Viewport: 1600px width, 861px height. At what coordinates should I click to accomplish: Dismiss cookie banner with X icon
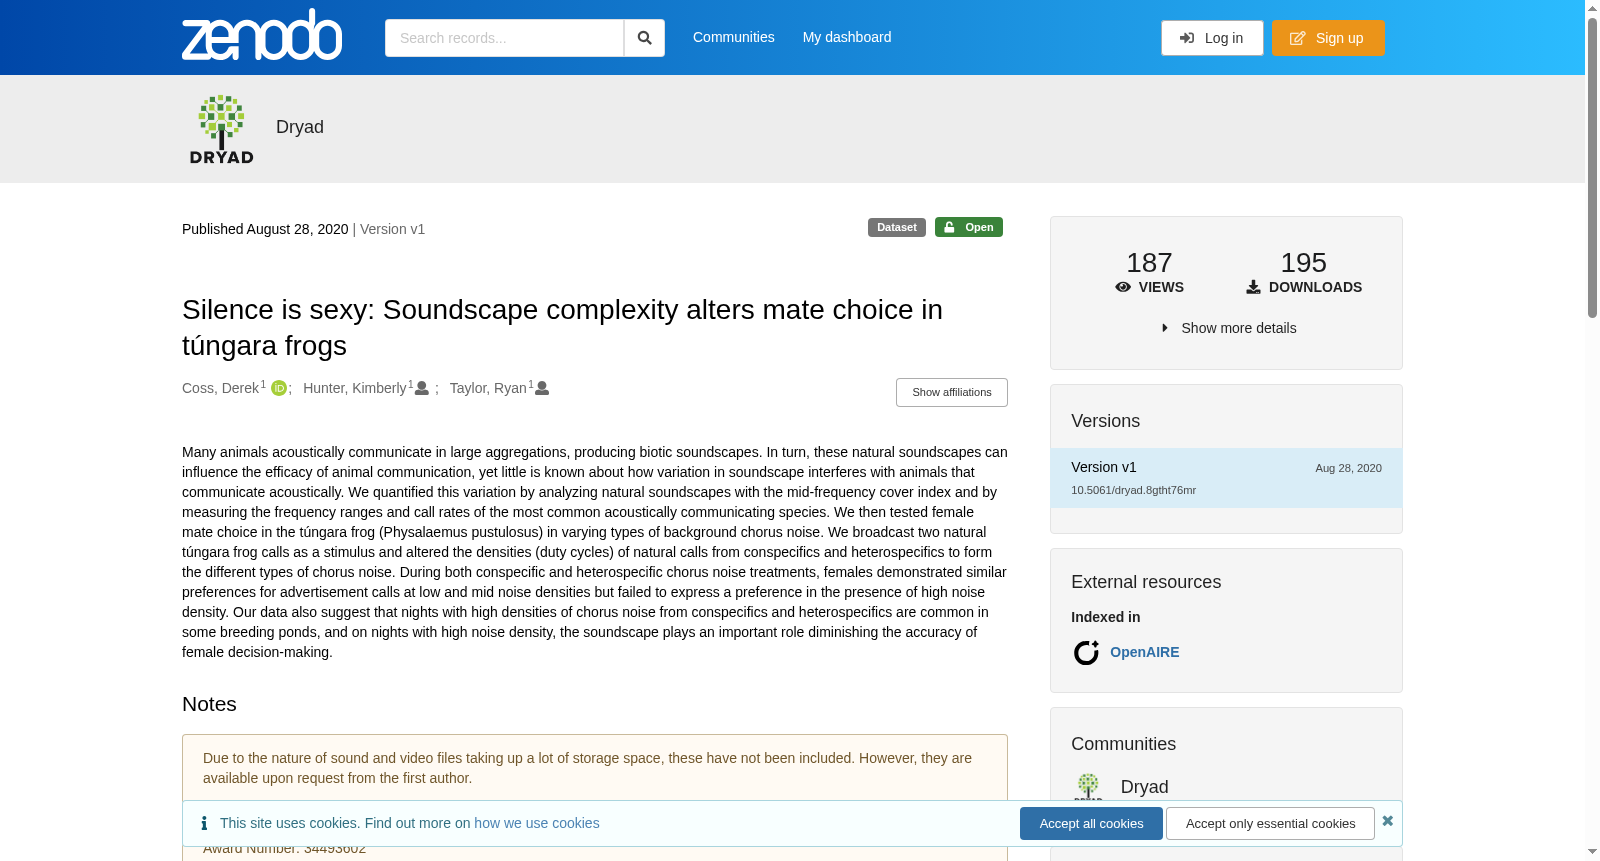point(1388,821)
